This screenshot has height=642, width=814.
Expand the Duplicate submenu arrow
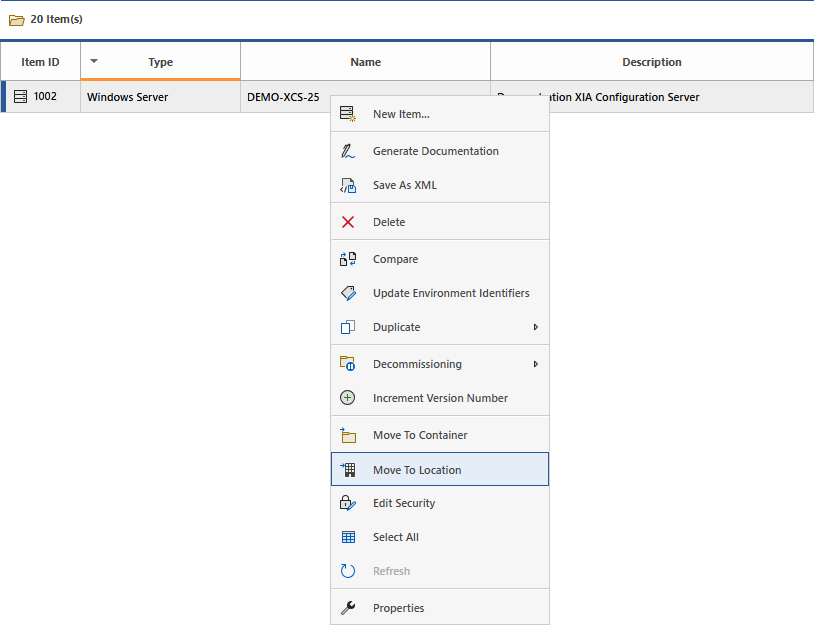[535, 327]
